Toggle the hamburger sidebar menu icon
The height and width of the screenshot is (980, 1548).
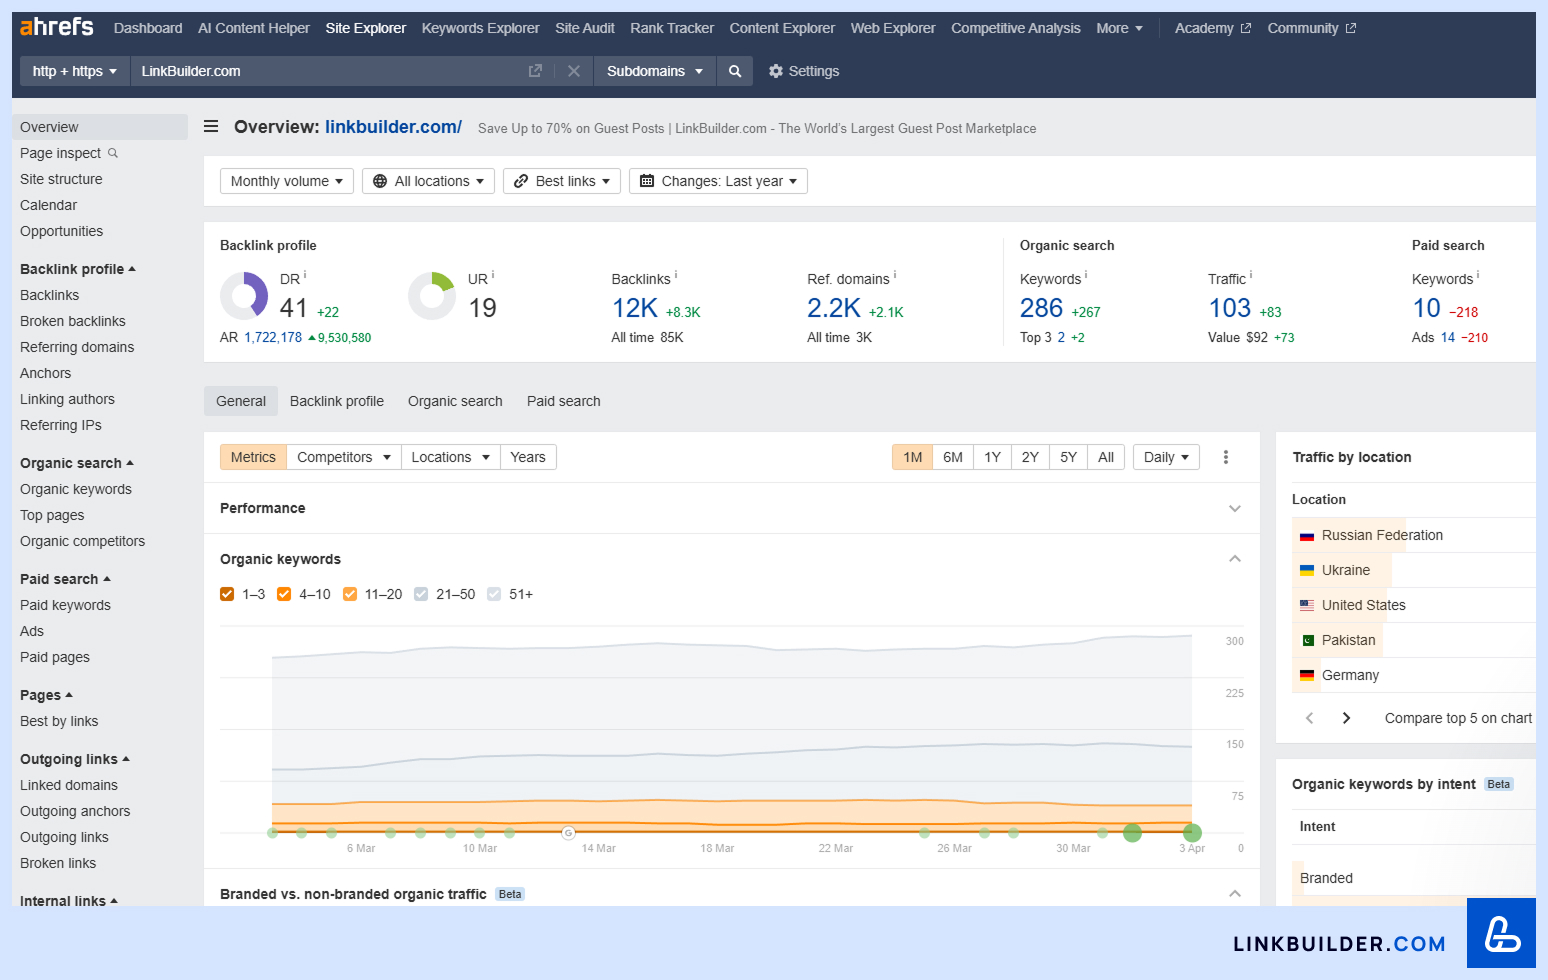click(211, 126)
